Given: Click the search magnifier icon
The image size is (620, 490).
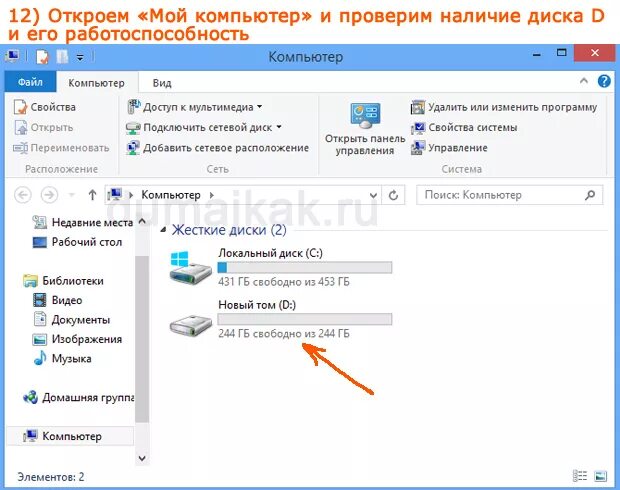Looking at the screenshot, I should pyautogui.click(x=590, y=195).
